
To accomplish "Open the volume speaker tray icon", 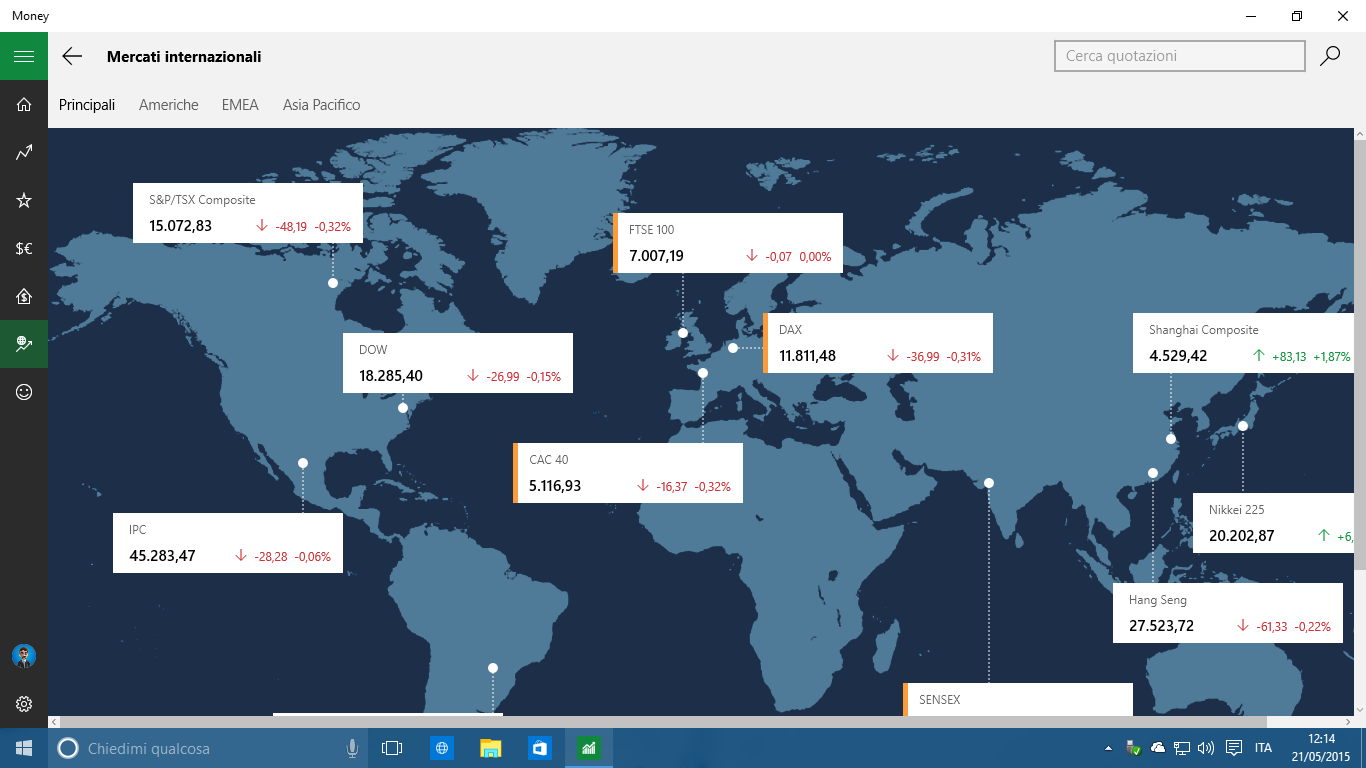I will tap(1206, 748).
